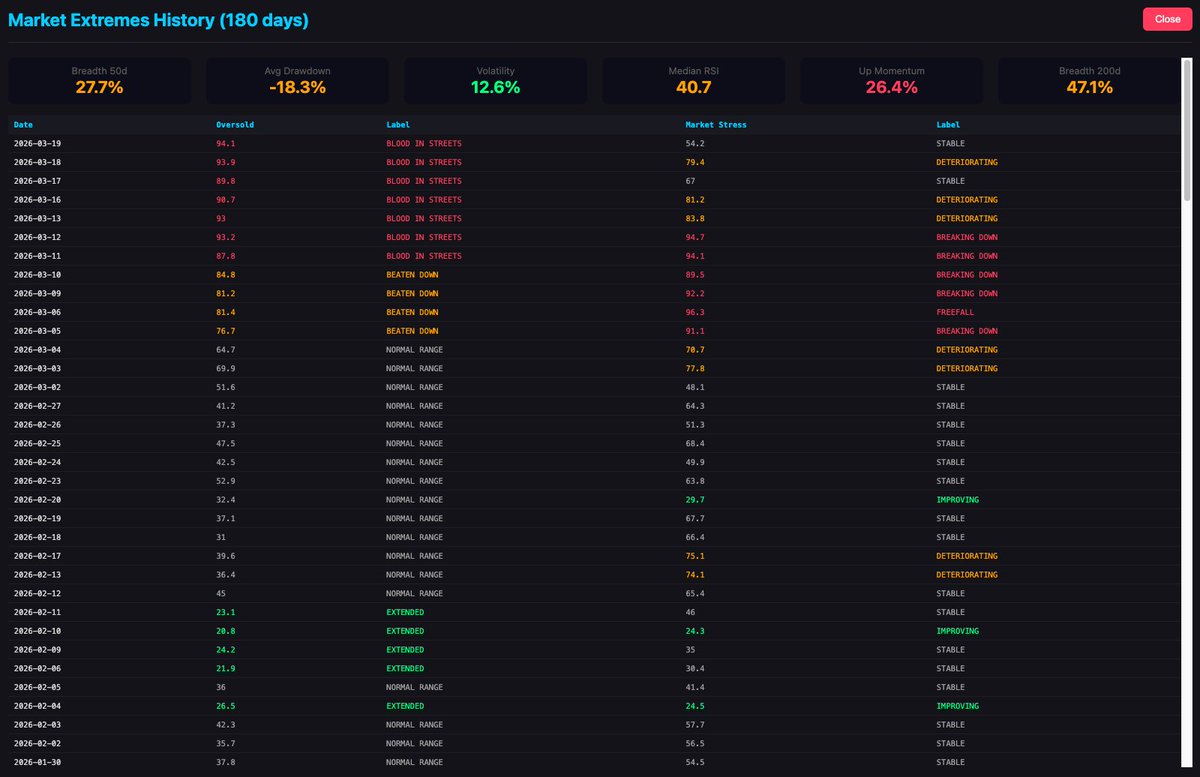The width and height of the screenshot is (1200, 777).
Task: Click IMPROVING label in 2026-02-20 row
Action: 957,500
